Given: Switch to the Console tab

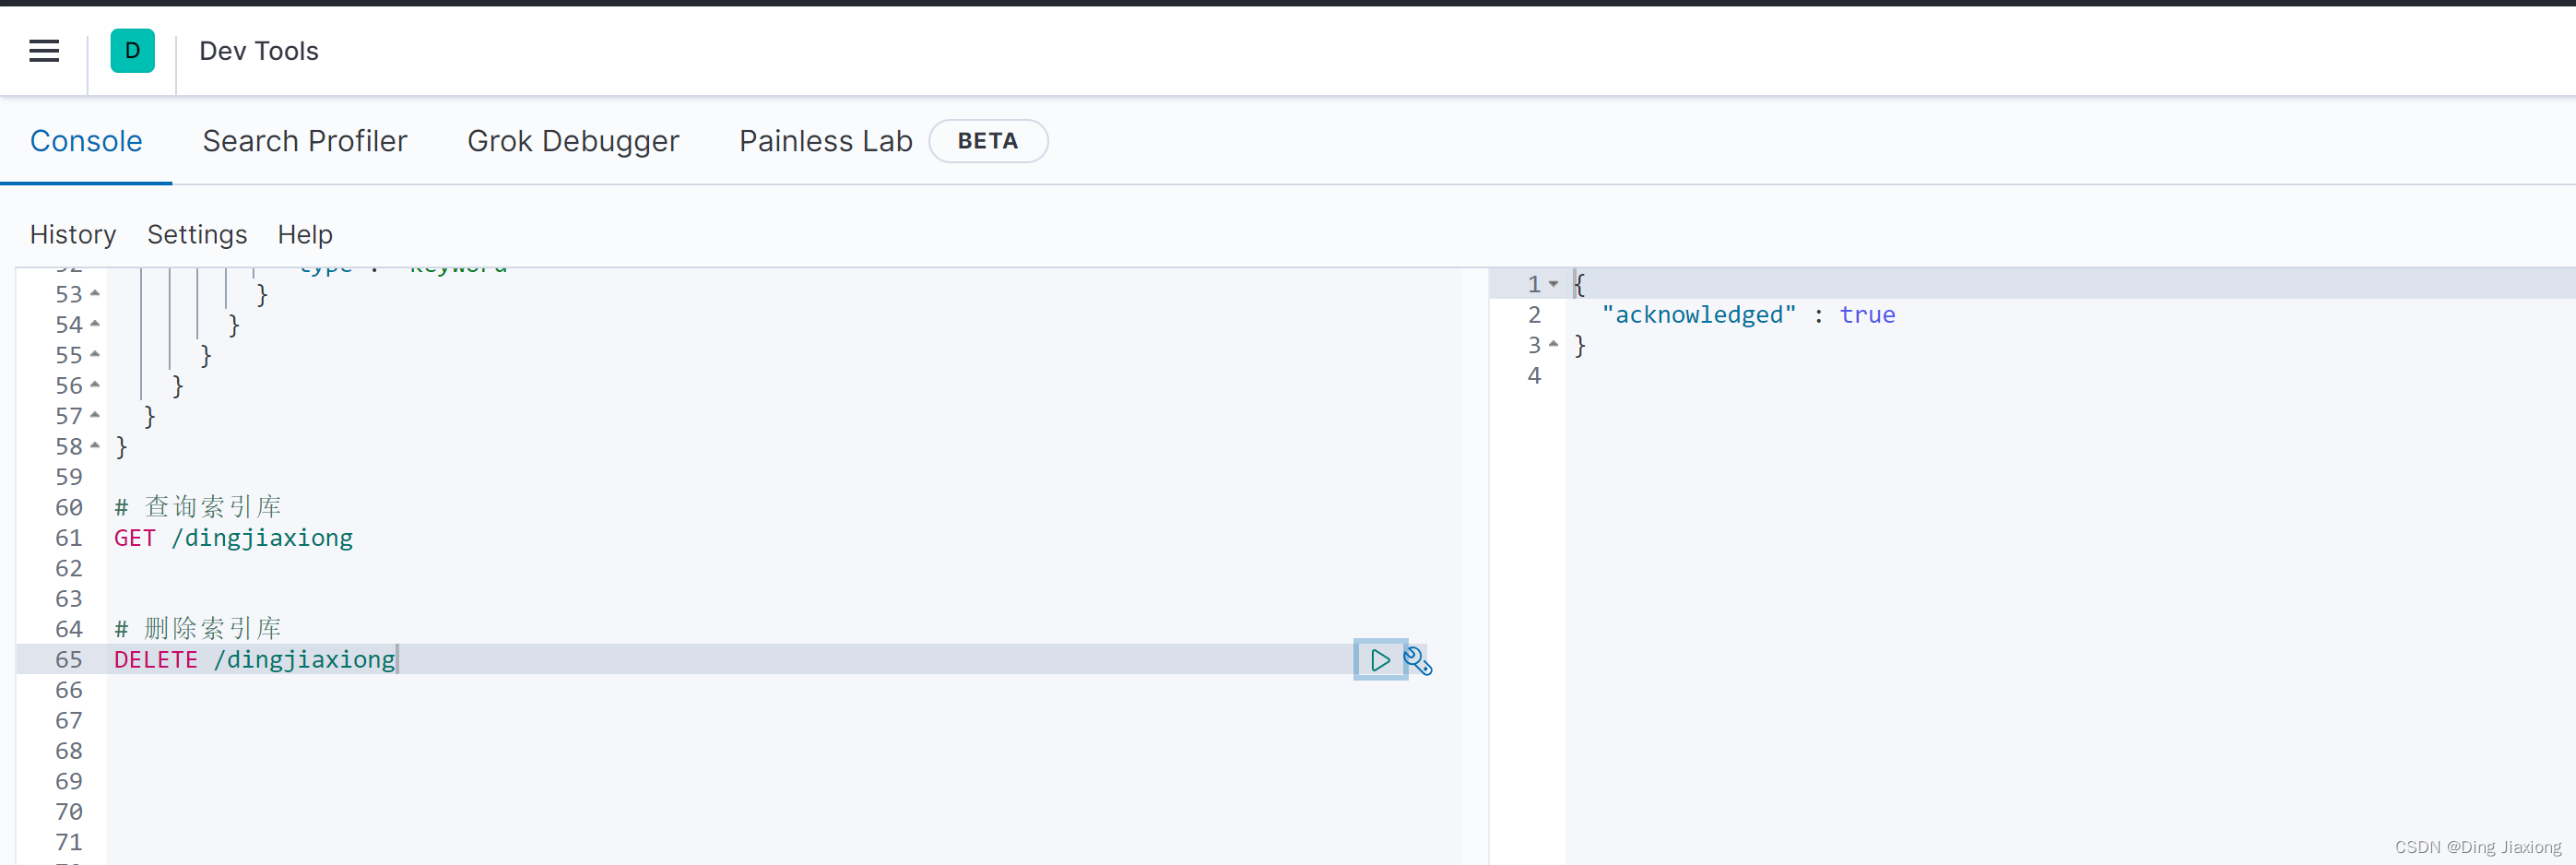Looking at the screenshot, I should tap(86, 141).
